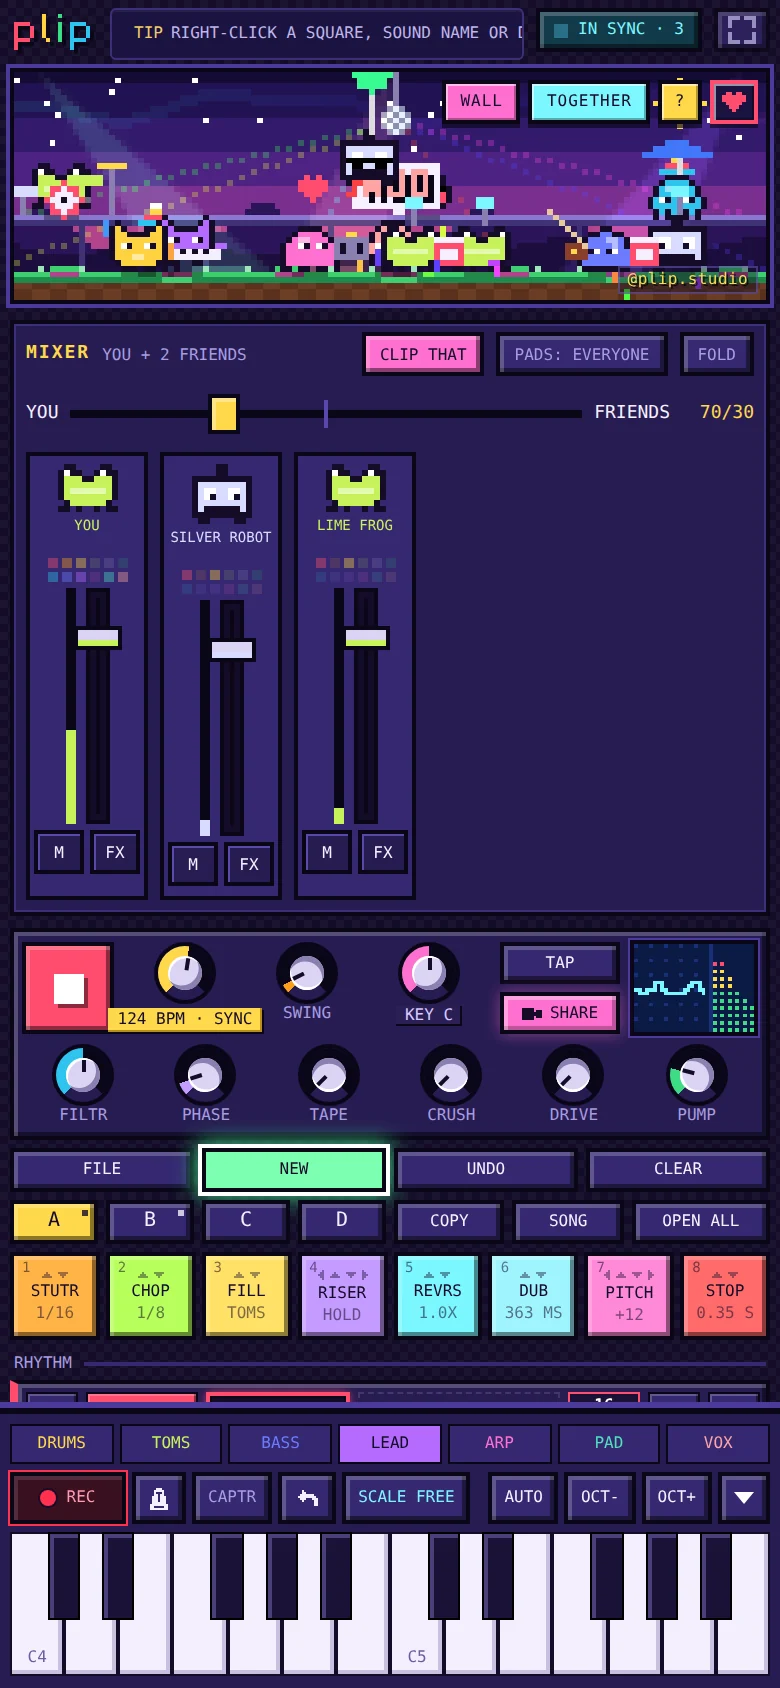The height and width of the screenshot is (1688, 780).
Task: Toggle the IN SYNC status indicator
Action: coord(619,30)
